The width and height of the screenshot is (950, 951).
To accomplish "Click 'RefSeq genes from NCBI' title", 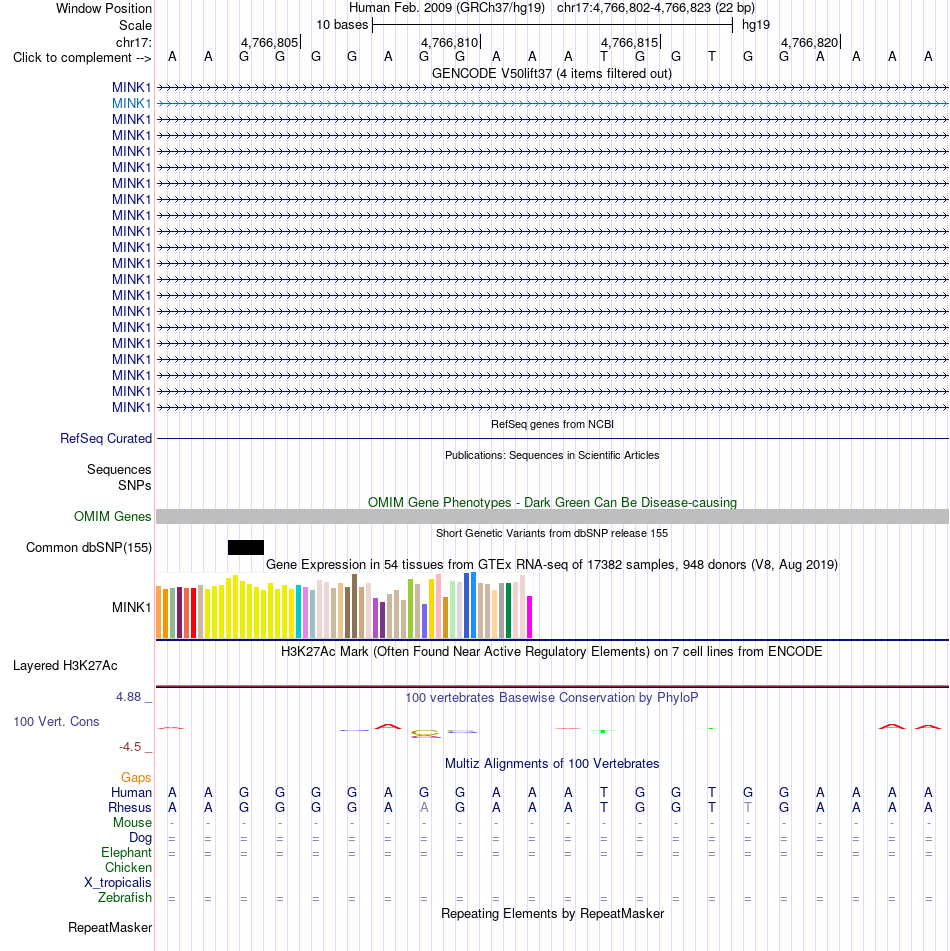I will point(552,425).
